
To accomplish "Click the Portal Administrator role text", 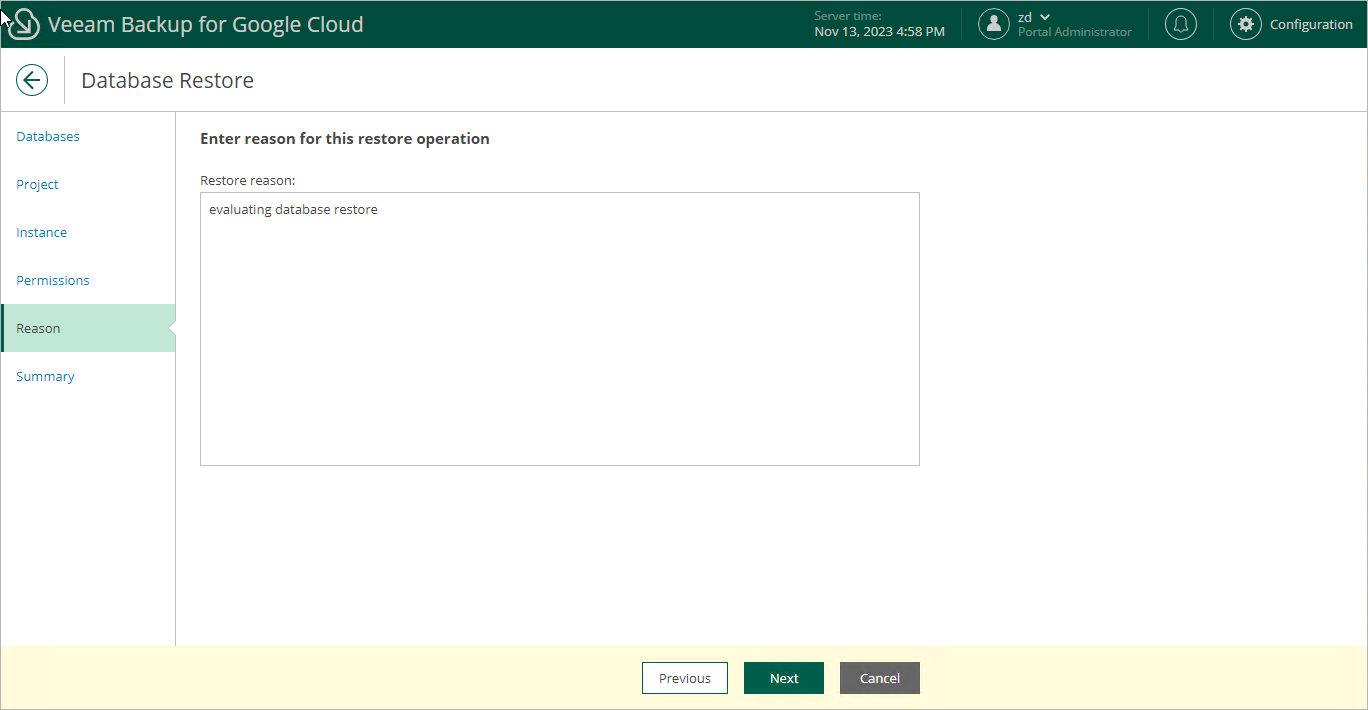I will click(x=1075, y=32).
